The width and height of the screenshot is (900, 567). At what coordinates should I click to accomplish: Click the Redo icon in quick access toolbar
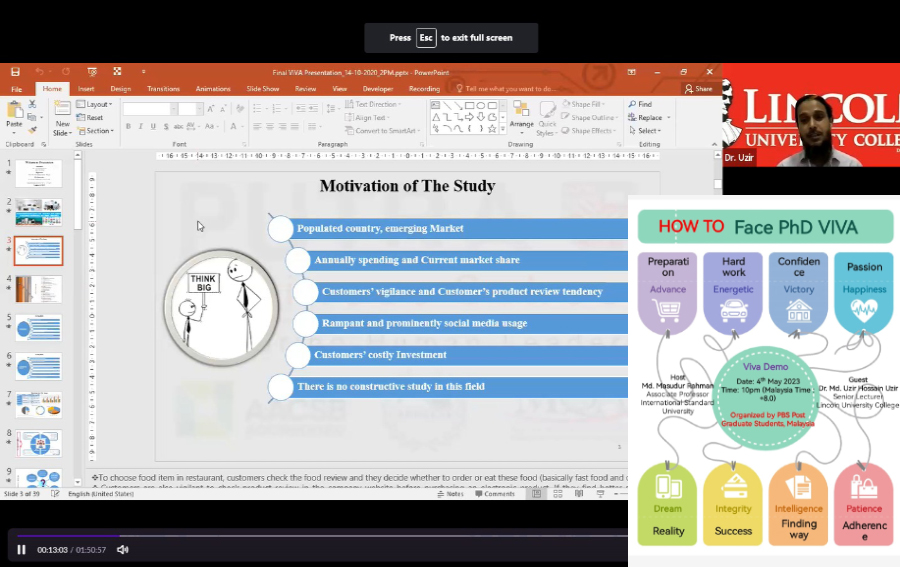pos(66,72)
